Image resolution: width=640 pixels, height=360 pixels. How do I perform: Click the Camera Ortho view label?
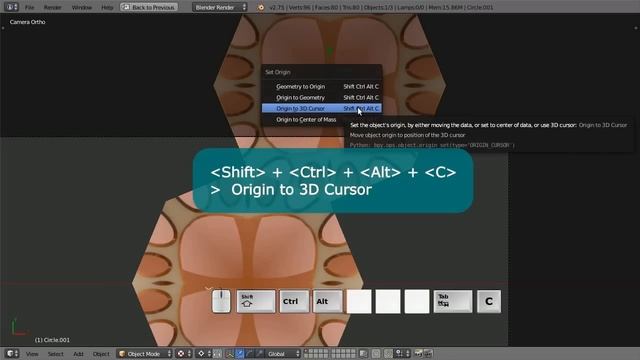point(27,22)
